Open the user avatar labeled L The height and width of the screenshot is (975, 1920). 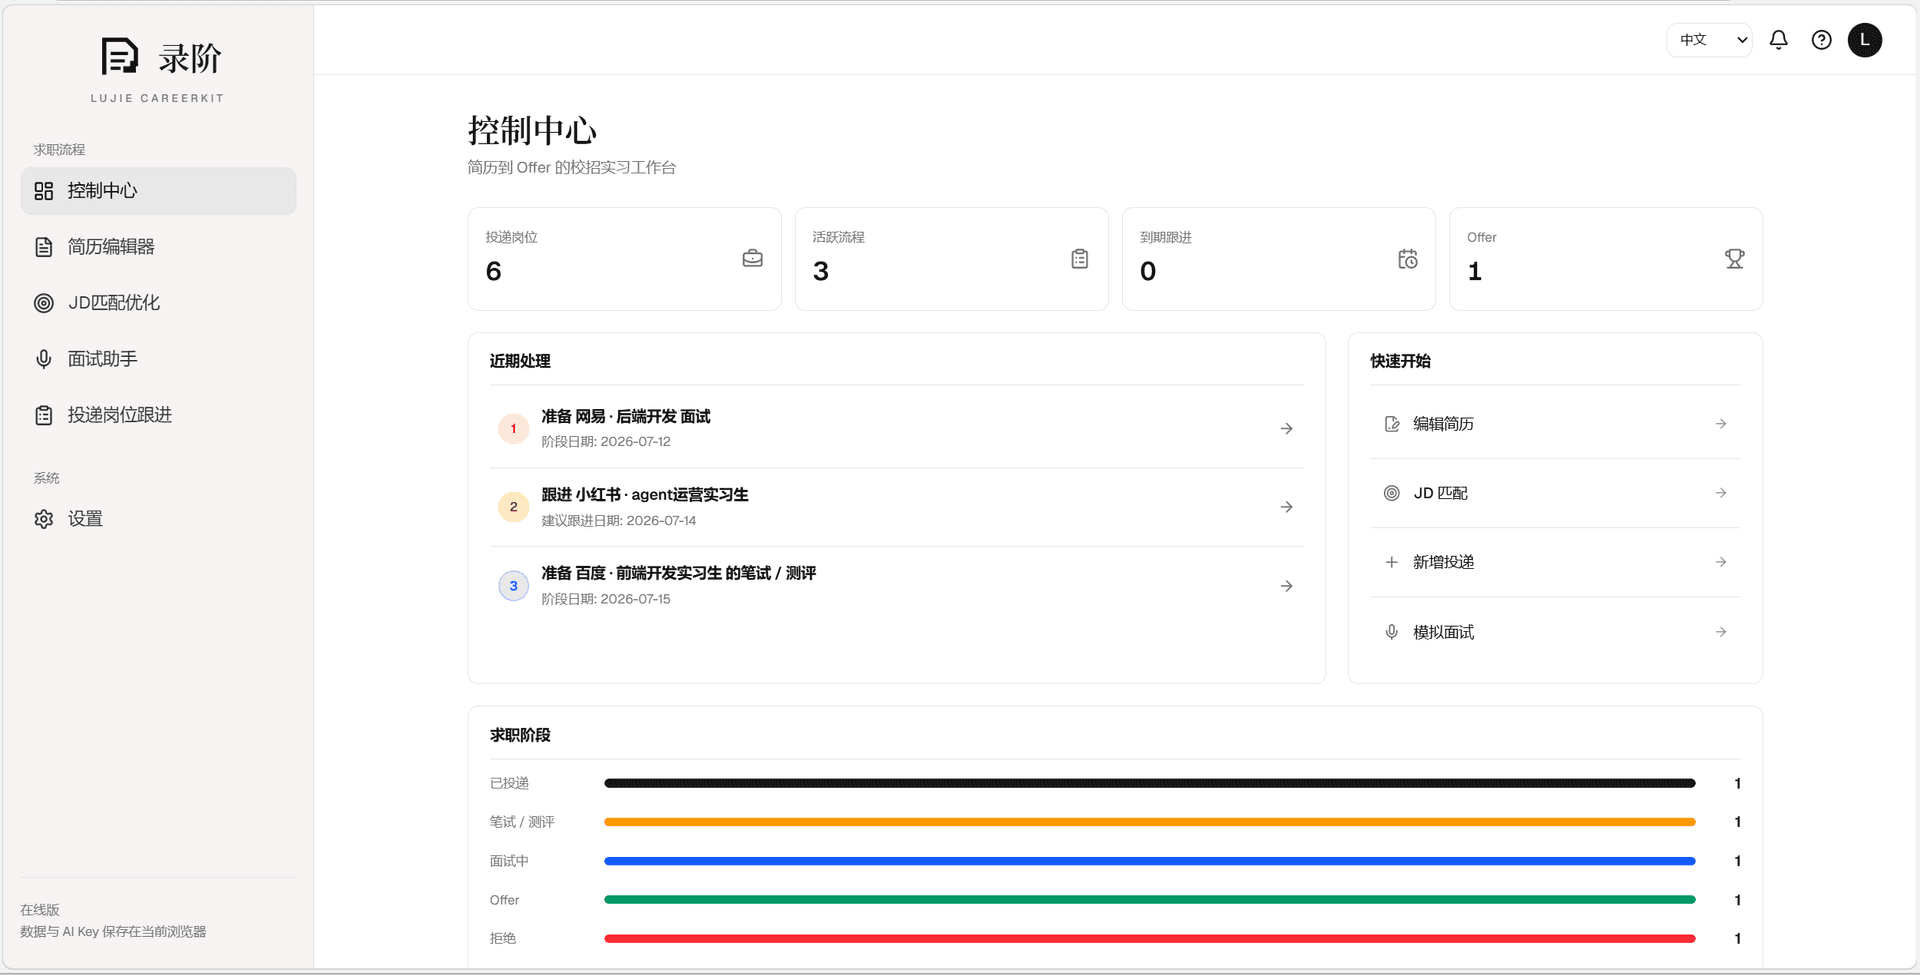1864,40
